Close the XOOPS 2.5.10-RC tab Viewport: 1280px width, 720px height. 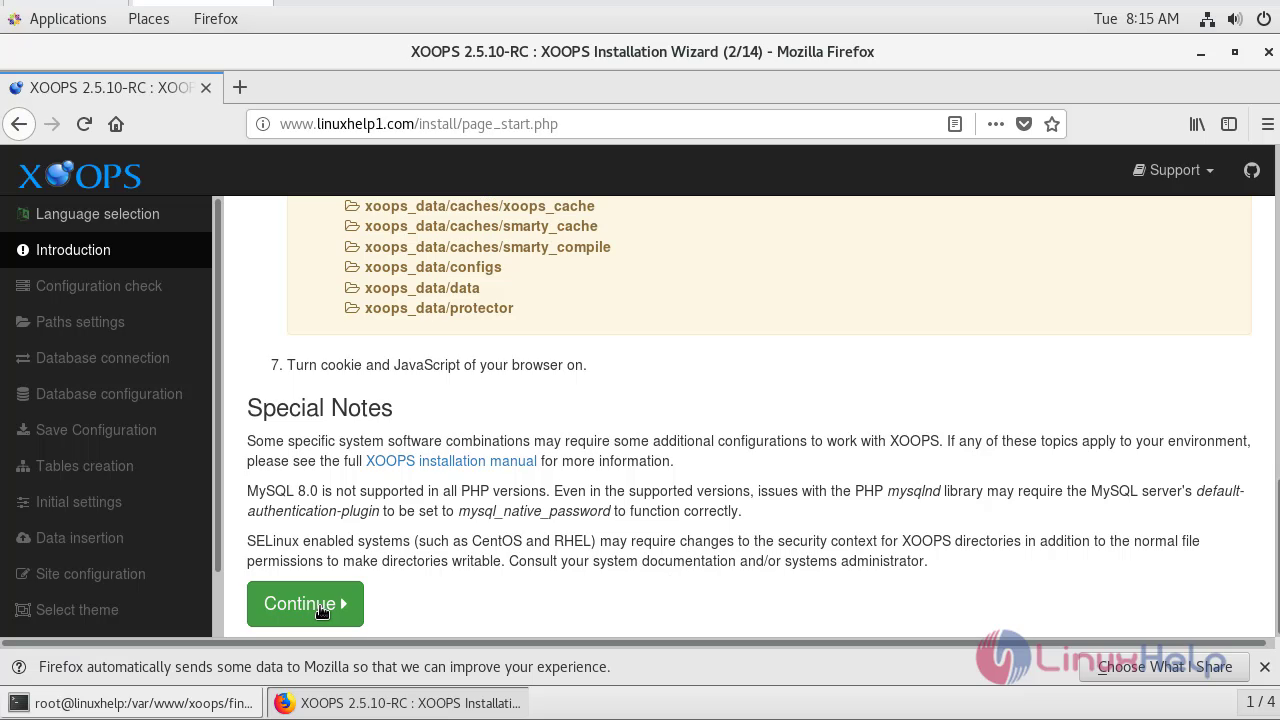[x=206, y=88]
